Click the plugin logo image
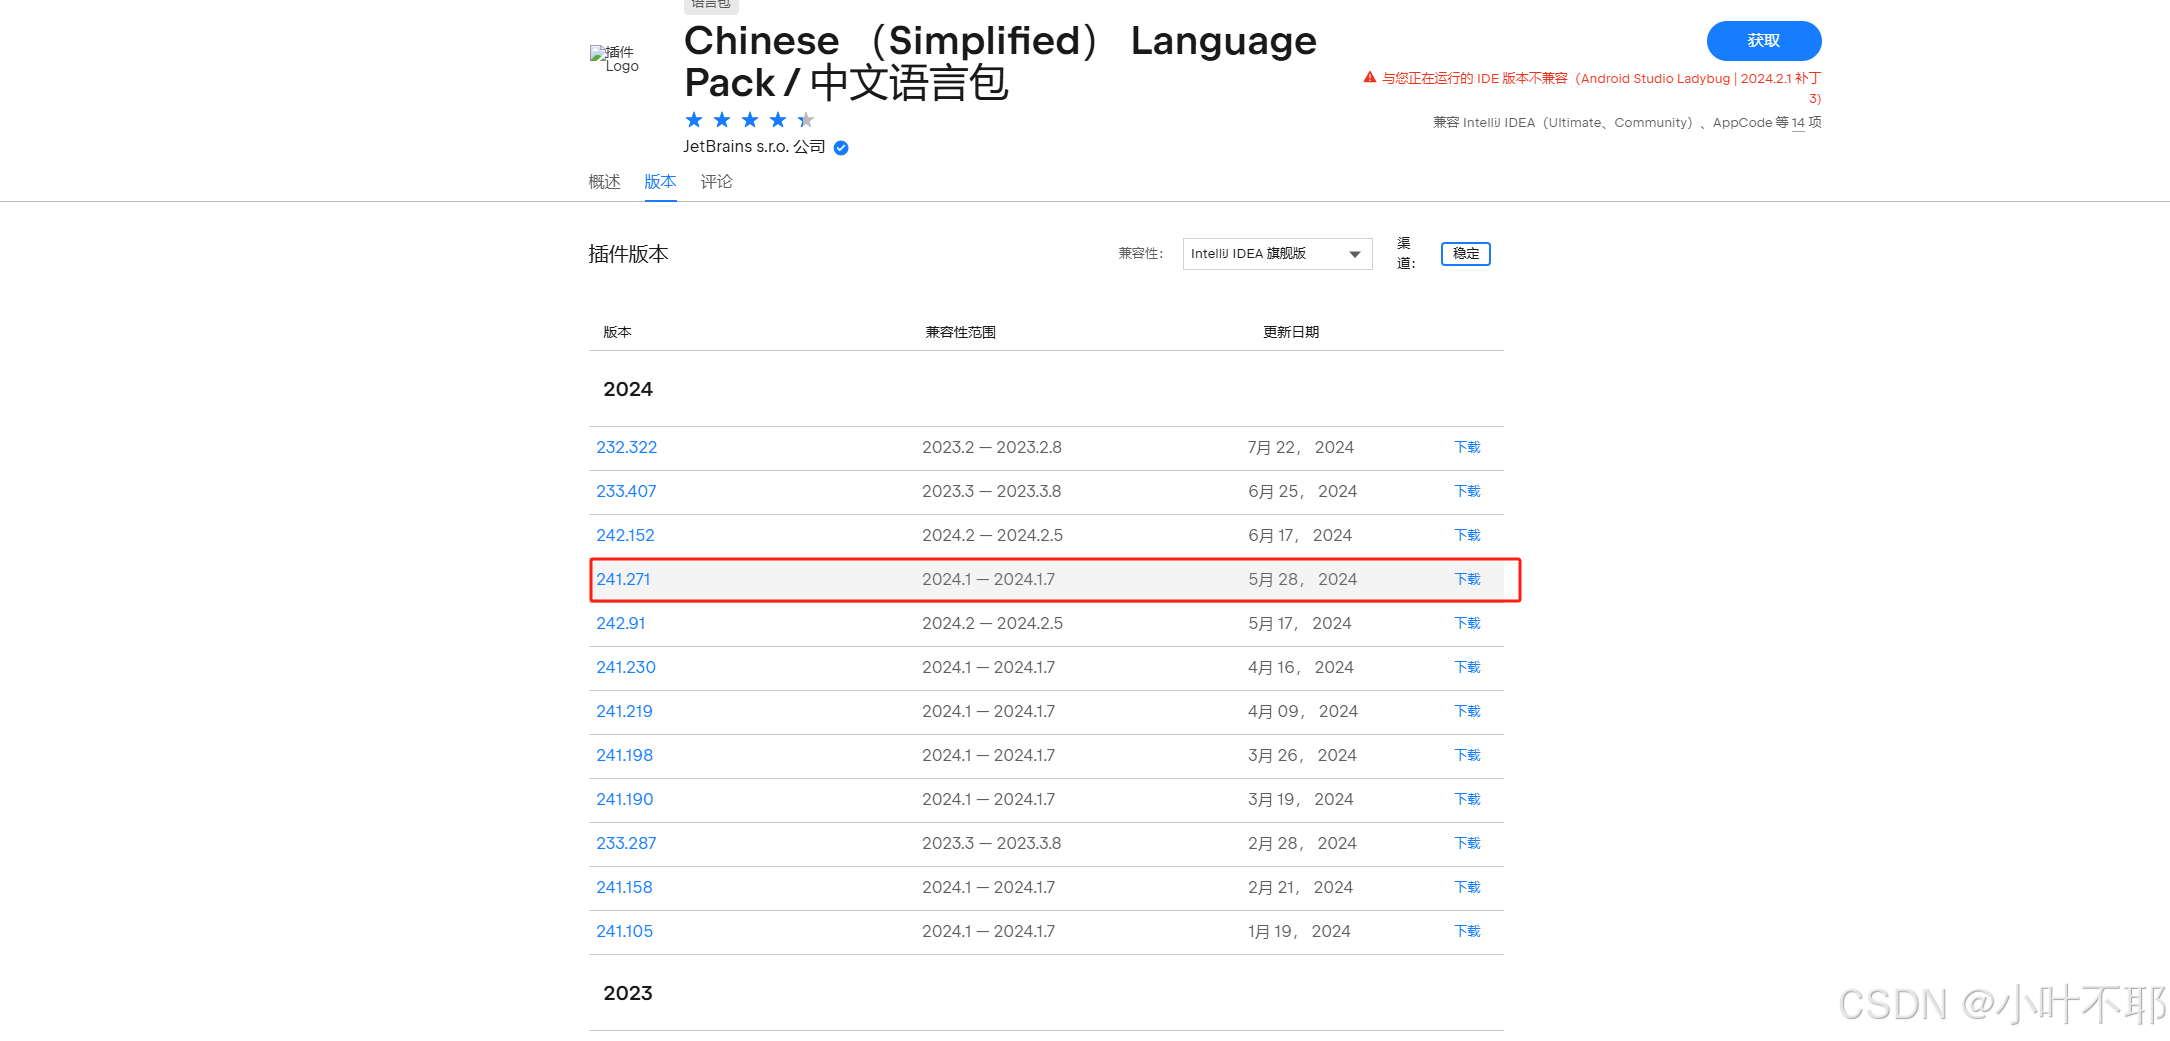 614,59
